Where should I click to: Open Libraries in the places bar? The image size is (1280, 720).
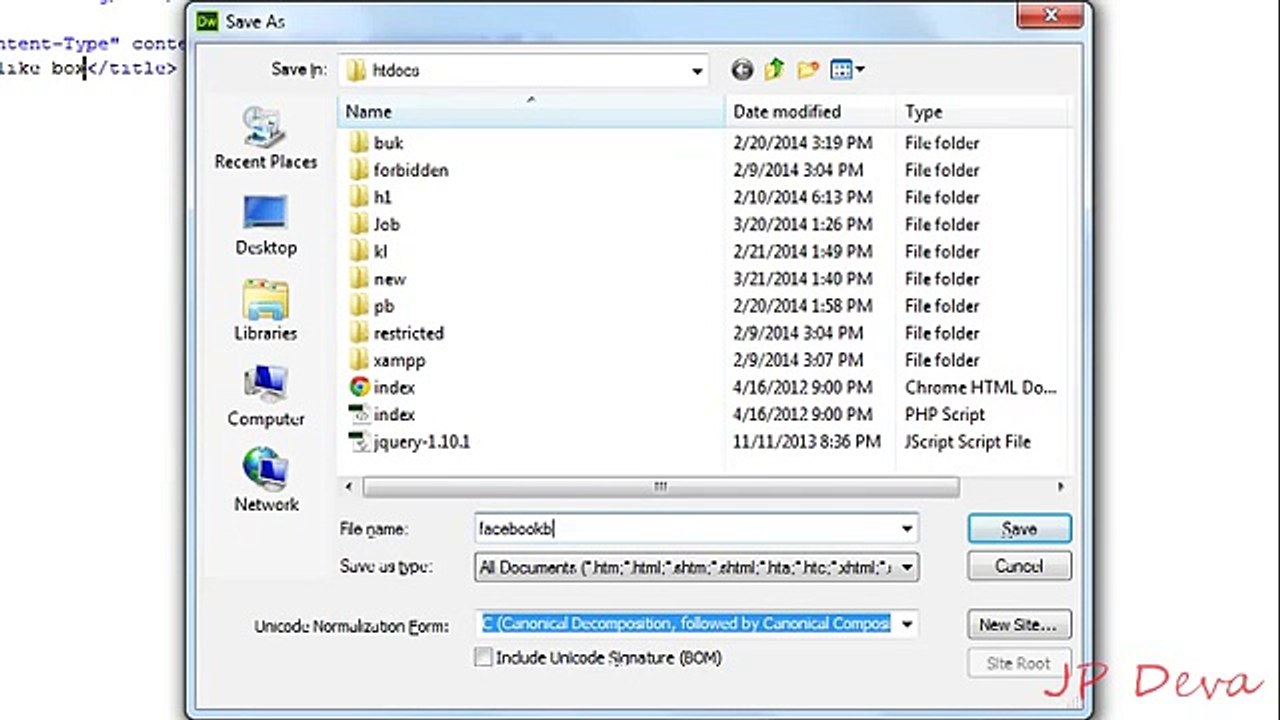[x=266, y=310]
